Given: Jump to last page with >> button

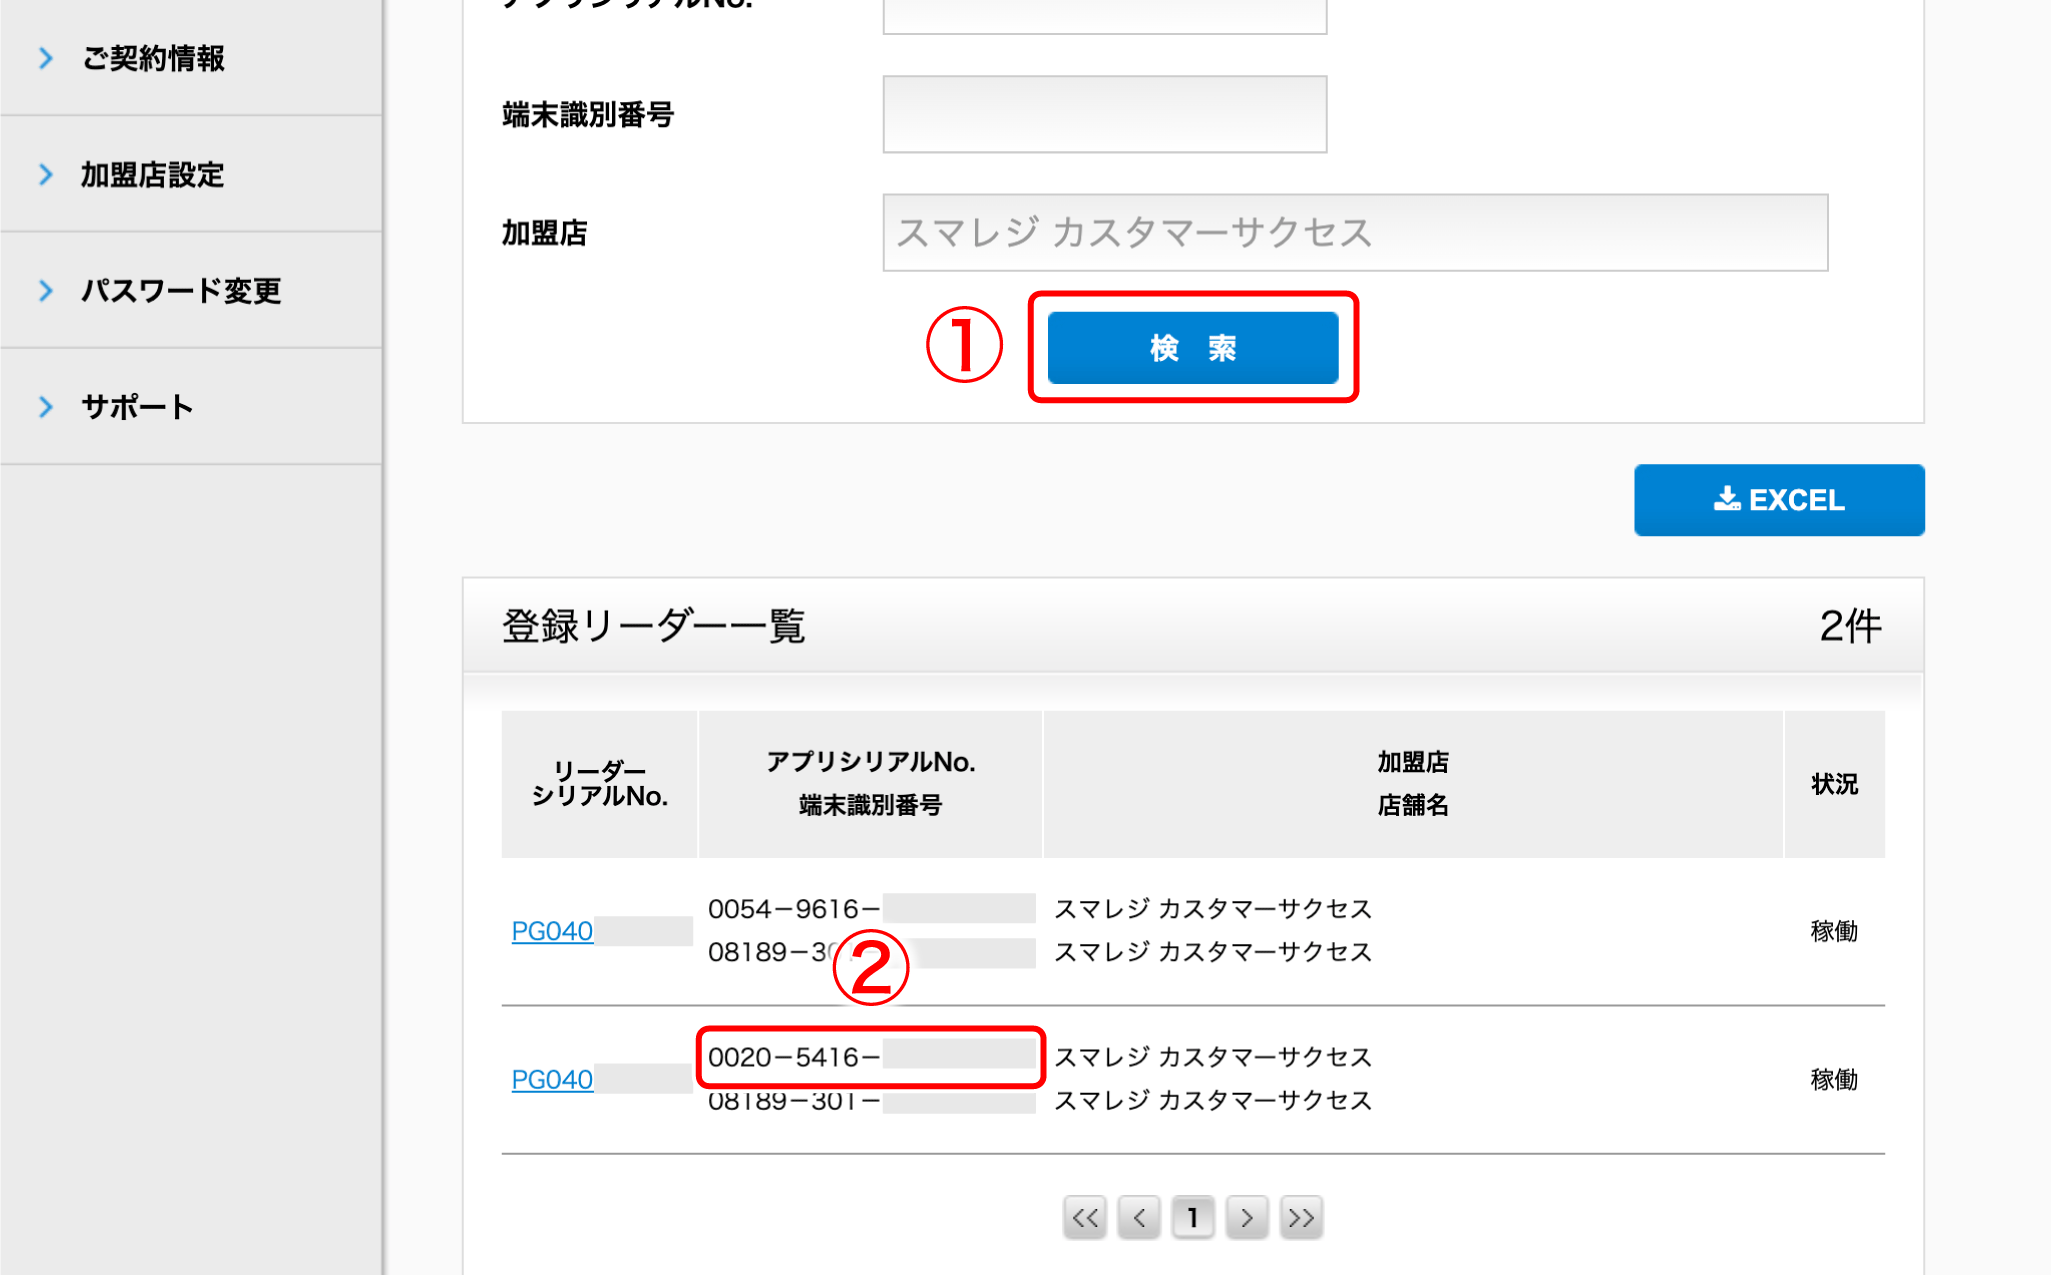Looking at the screenshot, I should pos(1300,1217).
